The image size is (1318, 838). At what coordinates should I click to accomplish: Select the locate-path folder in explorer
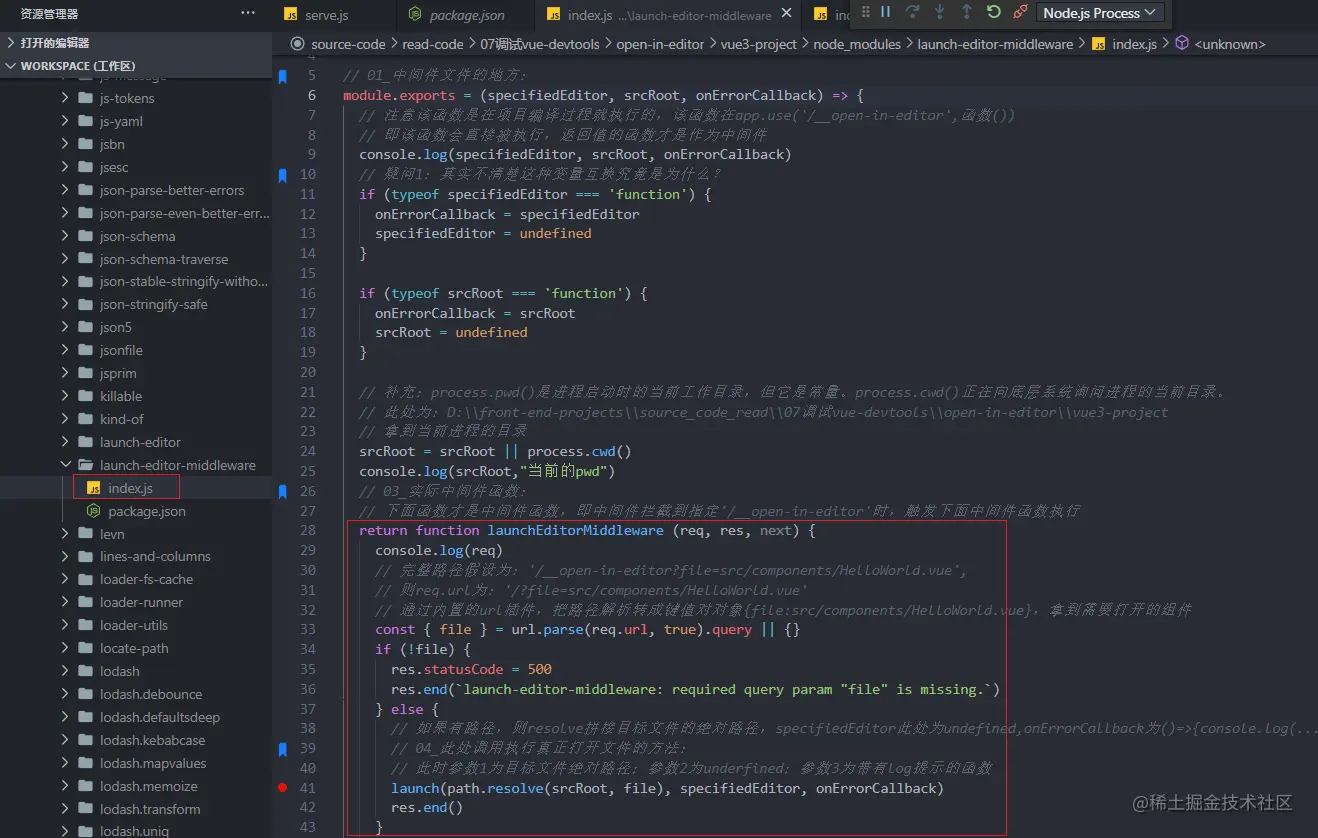[x=136, y=648]
